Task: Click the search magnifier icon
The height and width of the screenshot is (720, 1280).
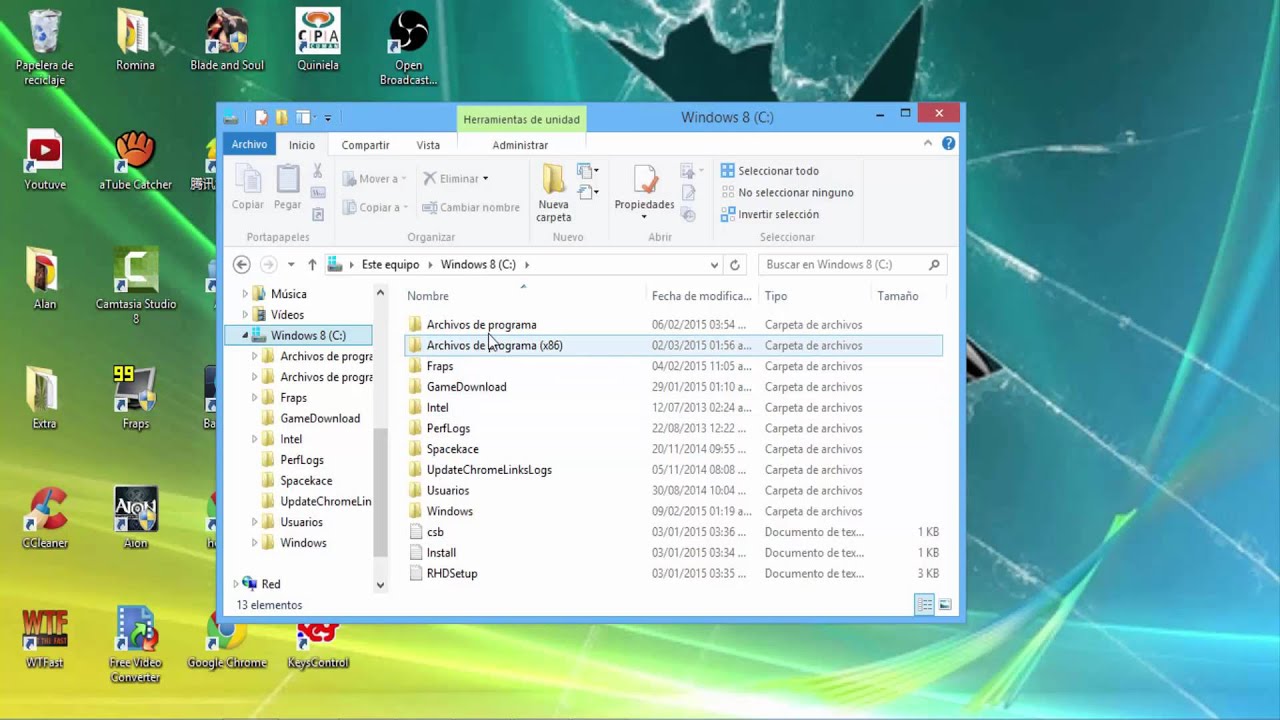Action: click(x=934, y=265)
